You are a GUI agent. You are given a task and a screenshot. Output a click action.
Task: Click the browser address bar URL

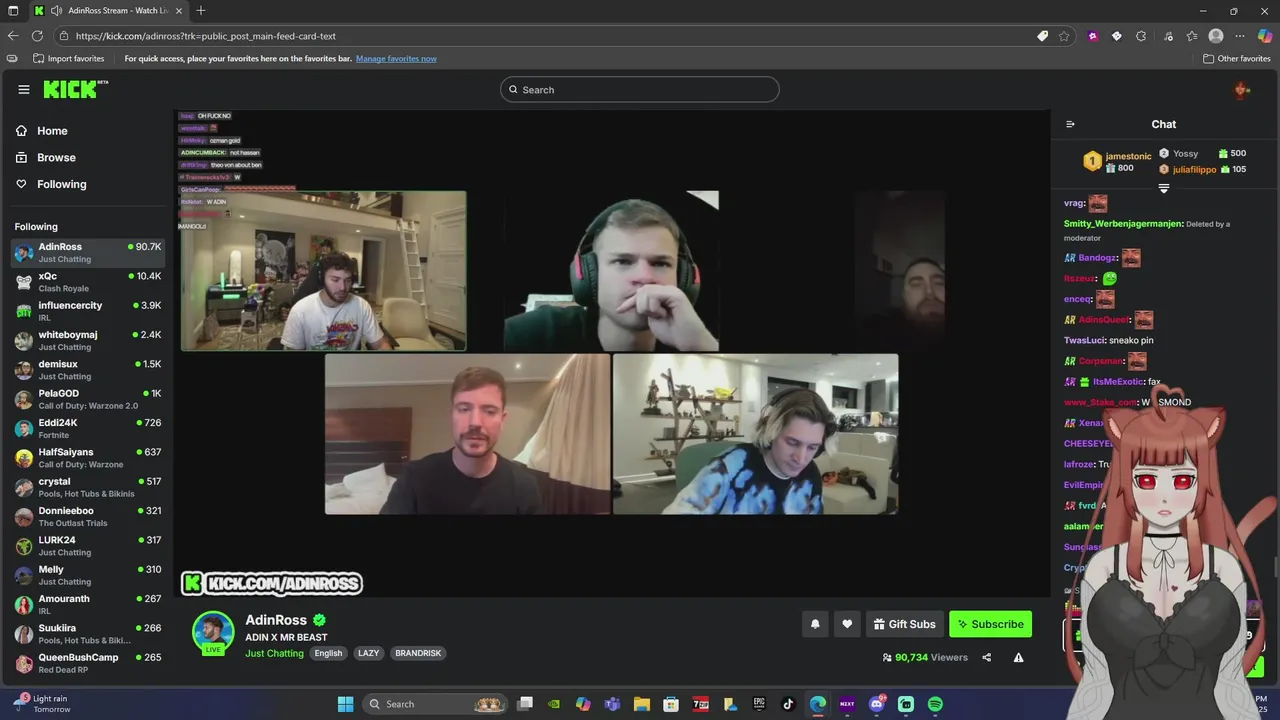pyautogui.click(x=206, y=36)
